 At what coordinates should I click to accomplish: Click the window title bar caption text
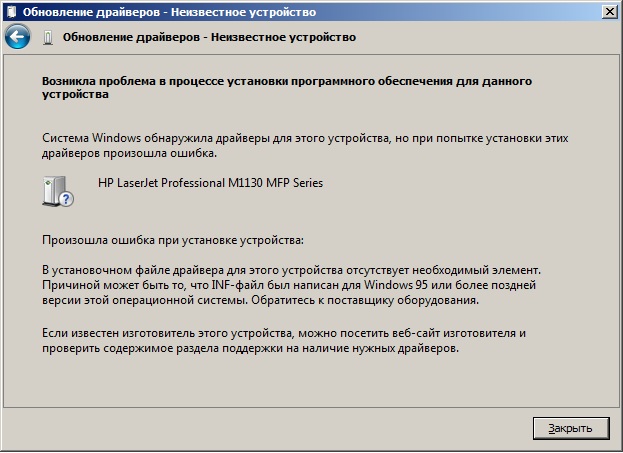[x=169, y=12]
